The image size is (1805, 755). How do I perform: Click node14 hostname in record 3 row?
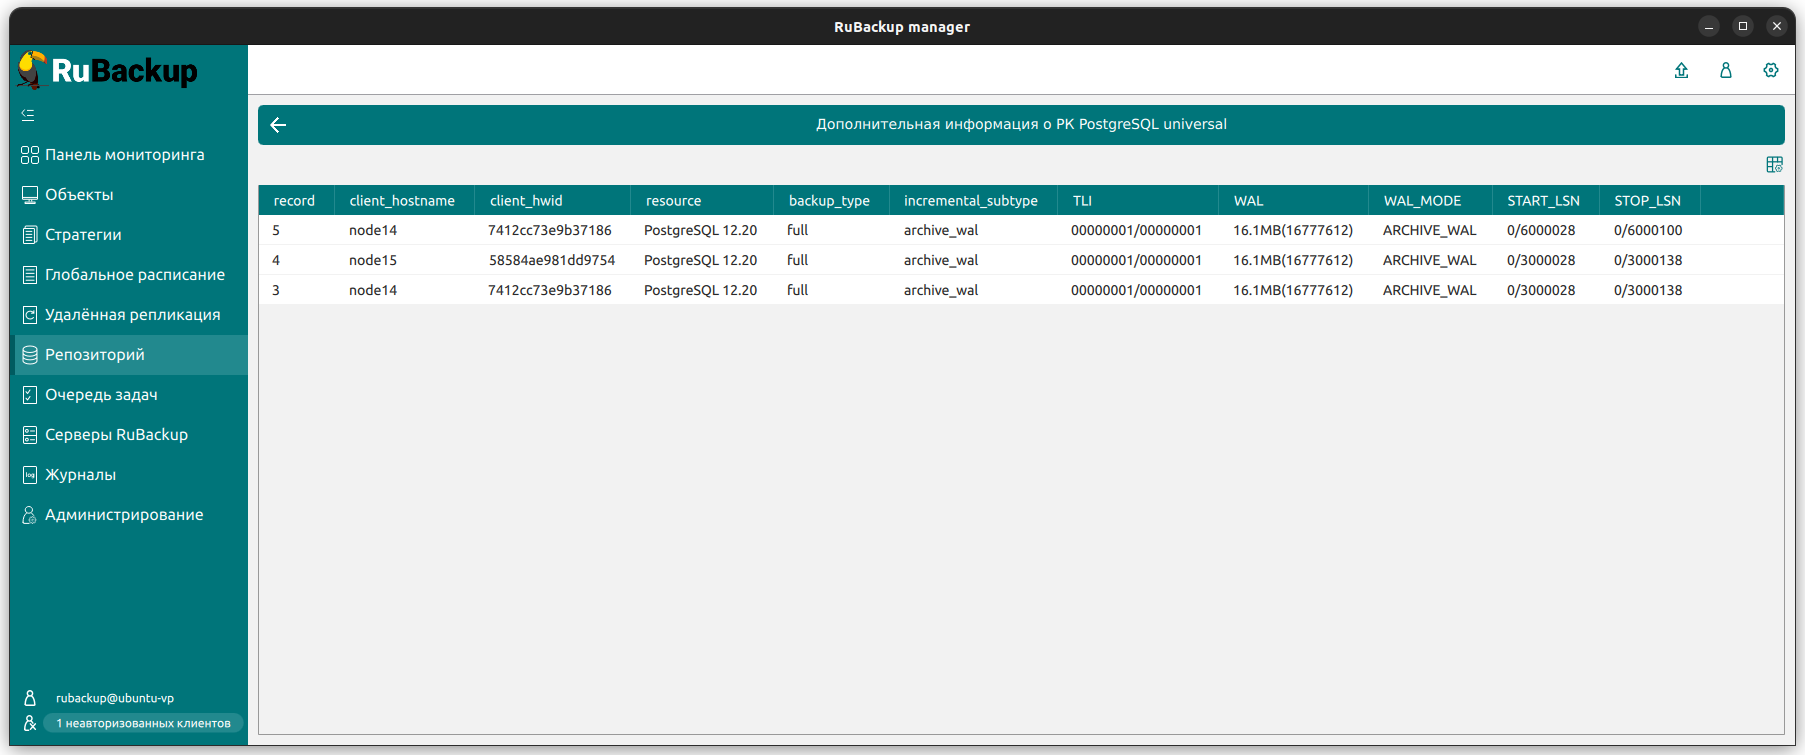coord(373,290)
